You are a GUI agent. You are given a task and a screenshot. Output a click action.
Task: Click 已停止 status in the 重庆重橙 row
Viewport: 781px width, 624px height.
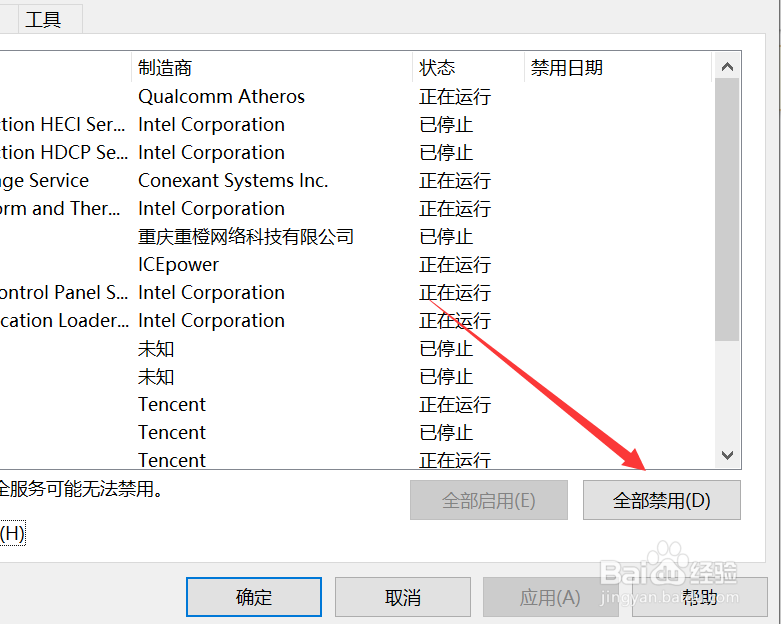[x=446, y=237]
